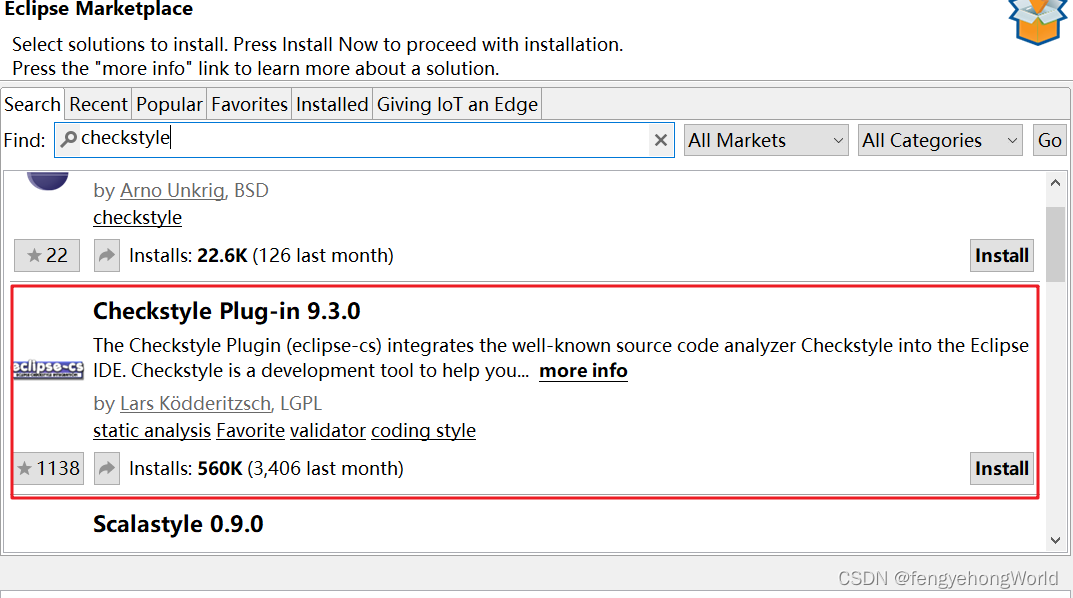Open the Installed tab
The height and width of the screenshot is (598, 1073).
tap(332, 105)
